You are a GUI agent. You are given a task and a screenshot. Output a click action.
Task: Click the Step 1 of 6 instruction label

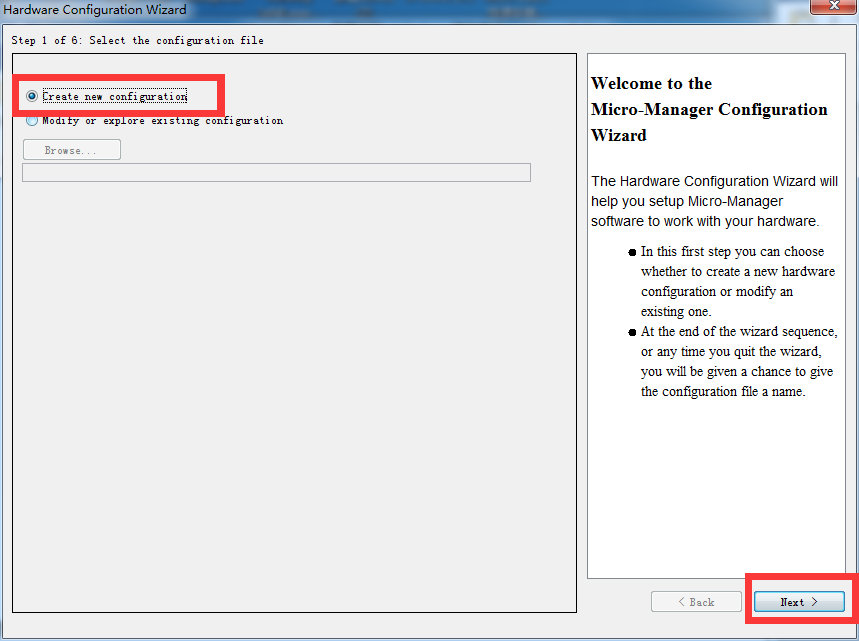(138, 40)
